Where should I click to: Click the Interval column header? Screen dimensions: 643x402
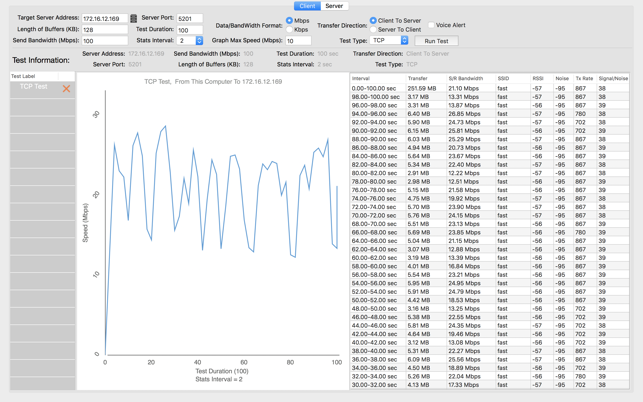point(361,78)
